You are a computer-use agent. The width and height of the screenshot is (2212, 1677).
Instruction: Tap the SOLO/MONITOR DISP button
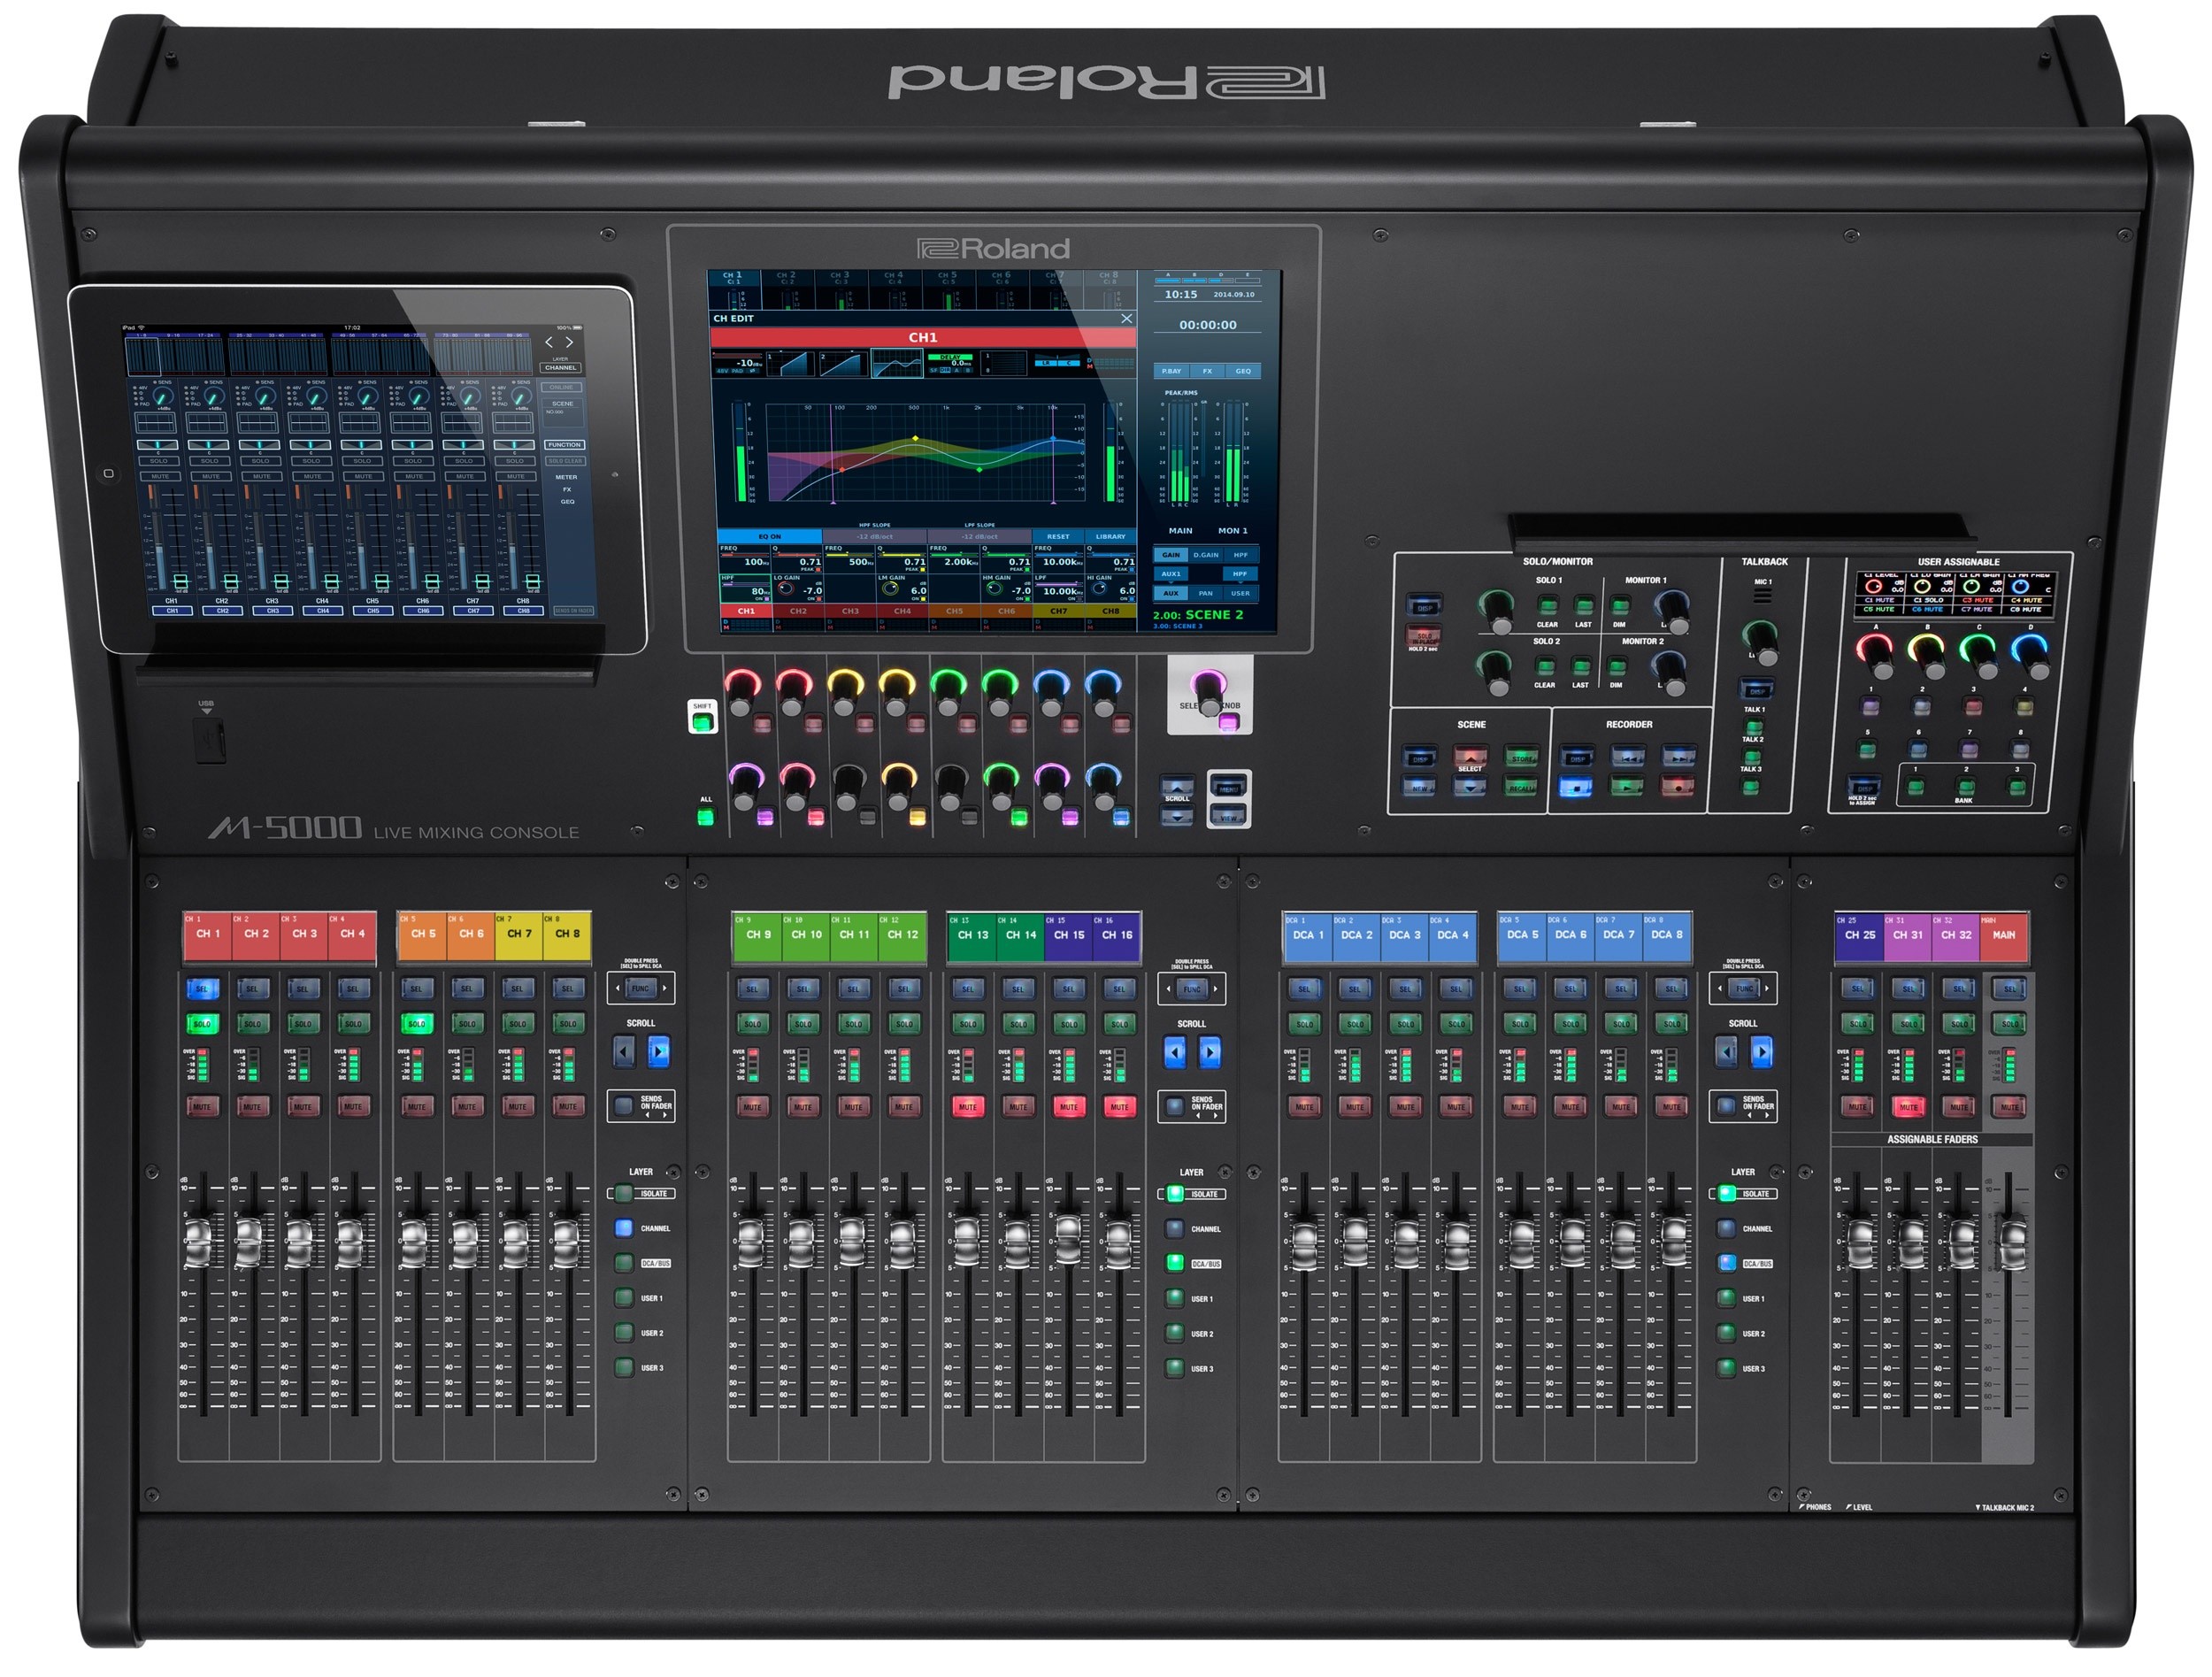(1424, 606)
